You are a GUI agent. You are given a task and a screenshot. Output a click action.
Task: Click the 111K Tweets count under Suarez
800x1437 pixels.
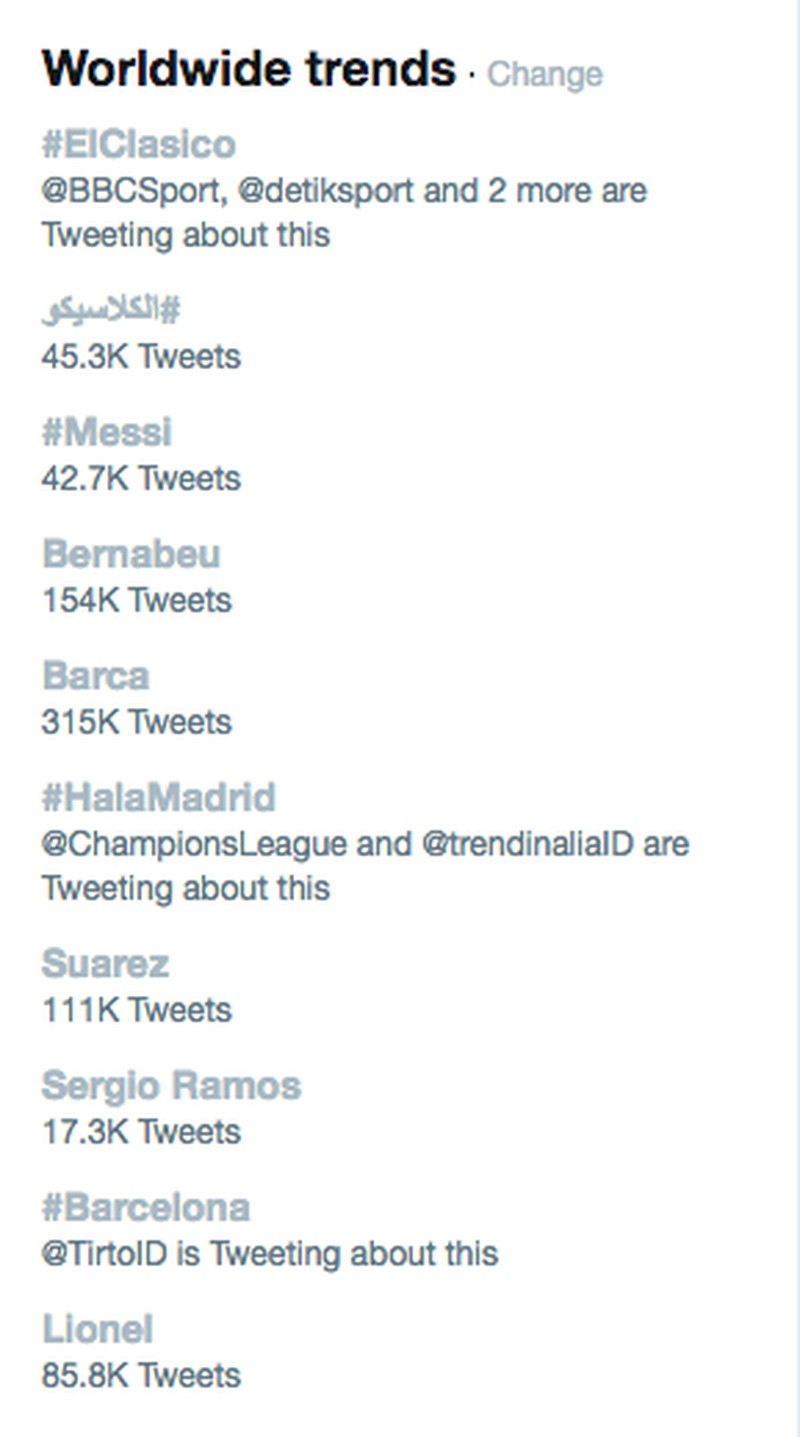(x=136, y=1010)
